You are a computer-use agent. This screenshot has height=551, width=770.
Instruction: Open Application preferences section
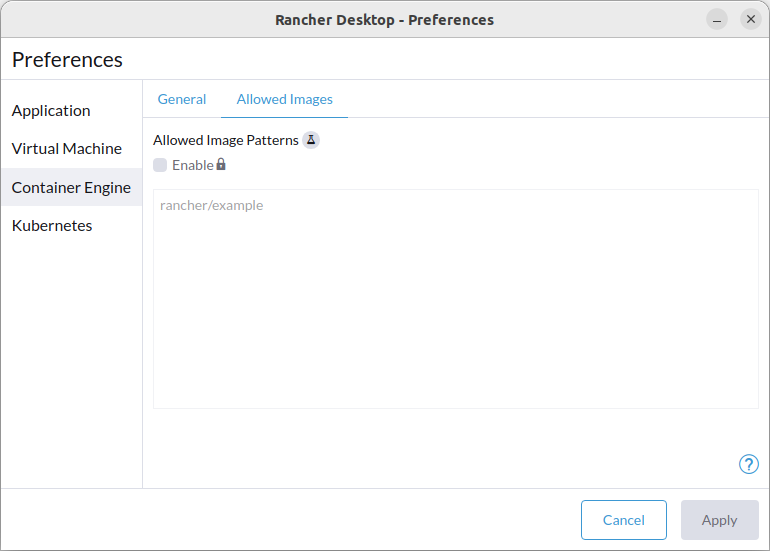pyautogui.click(x=72, y=110)
